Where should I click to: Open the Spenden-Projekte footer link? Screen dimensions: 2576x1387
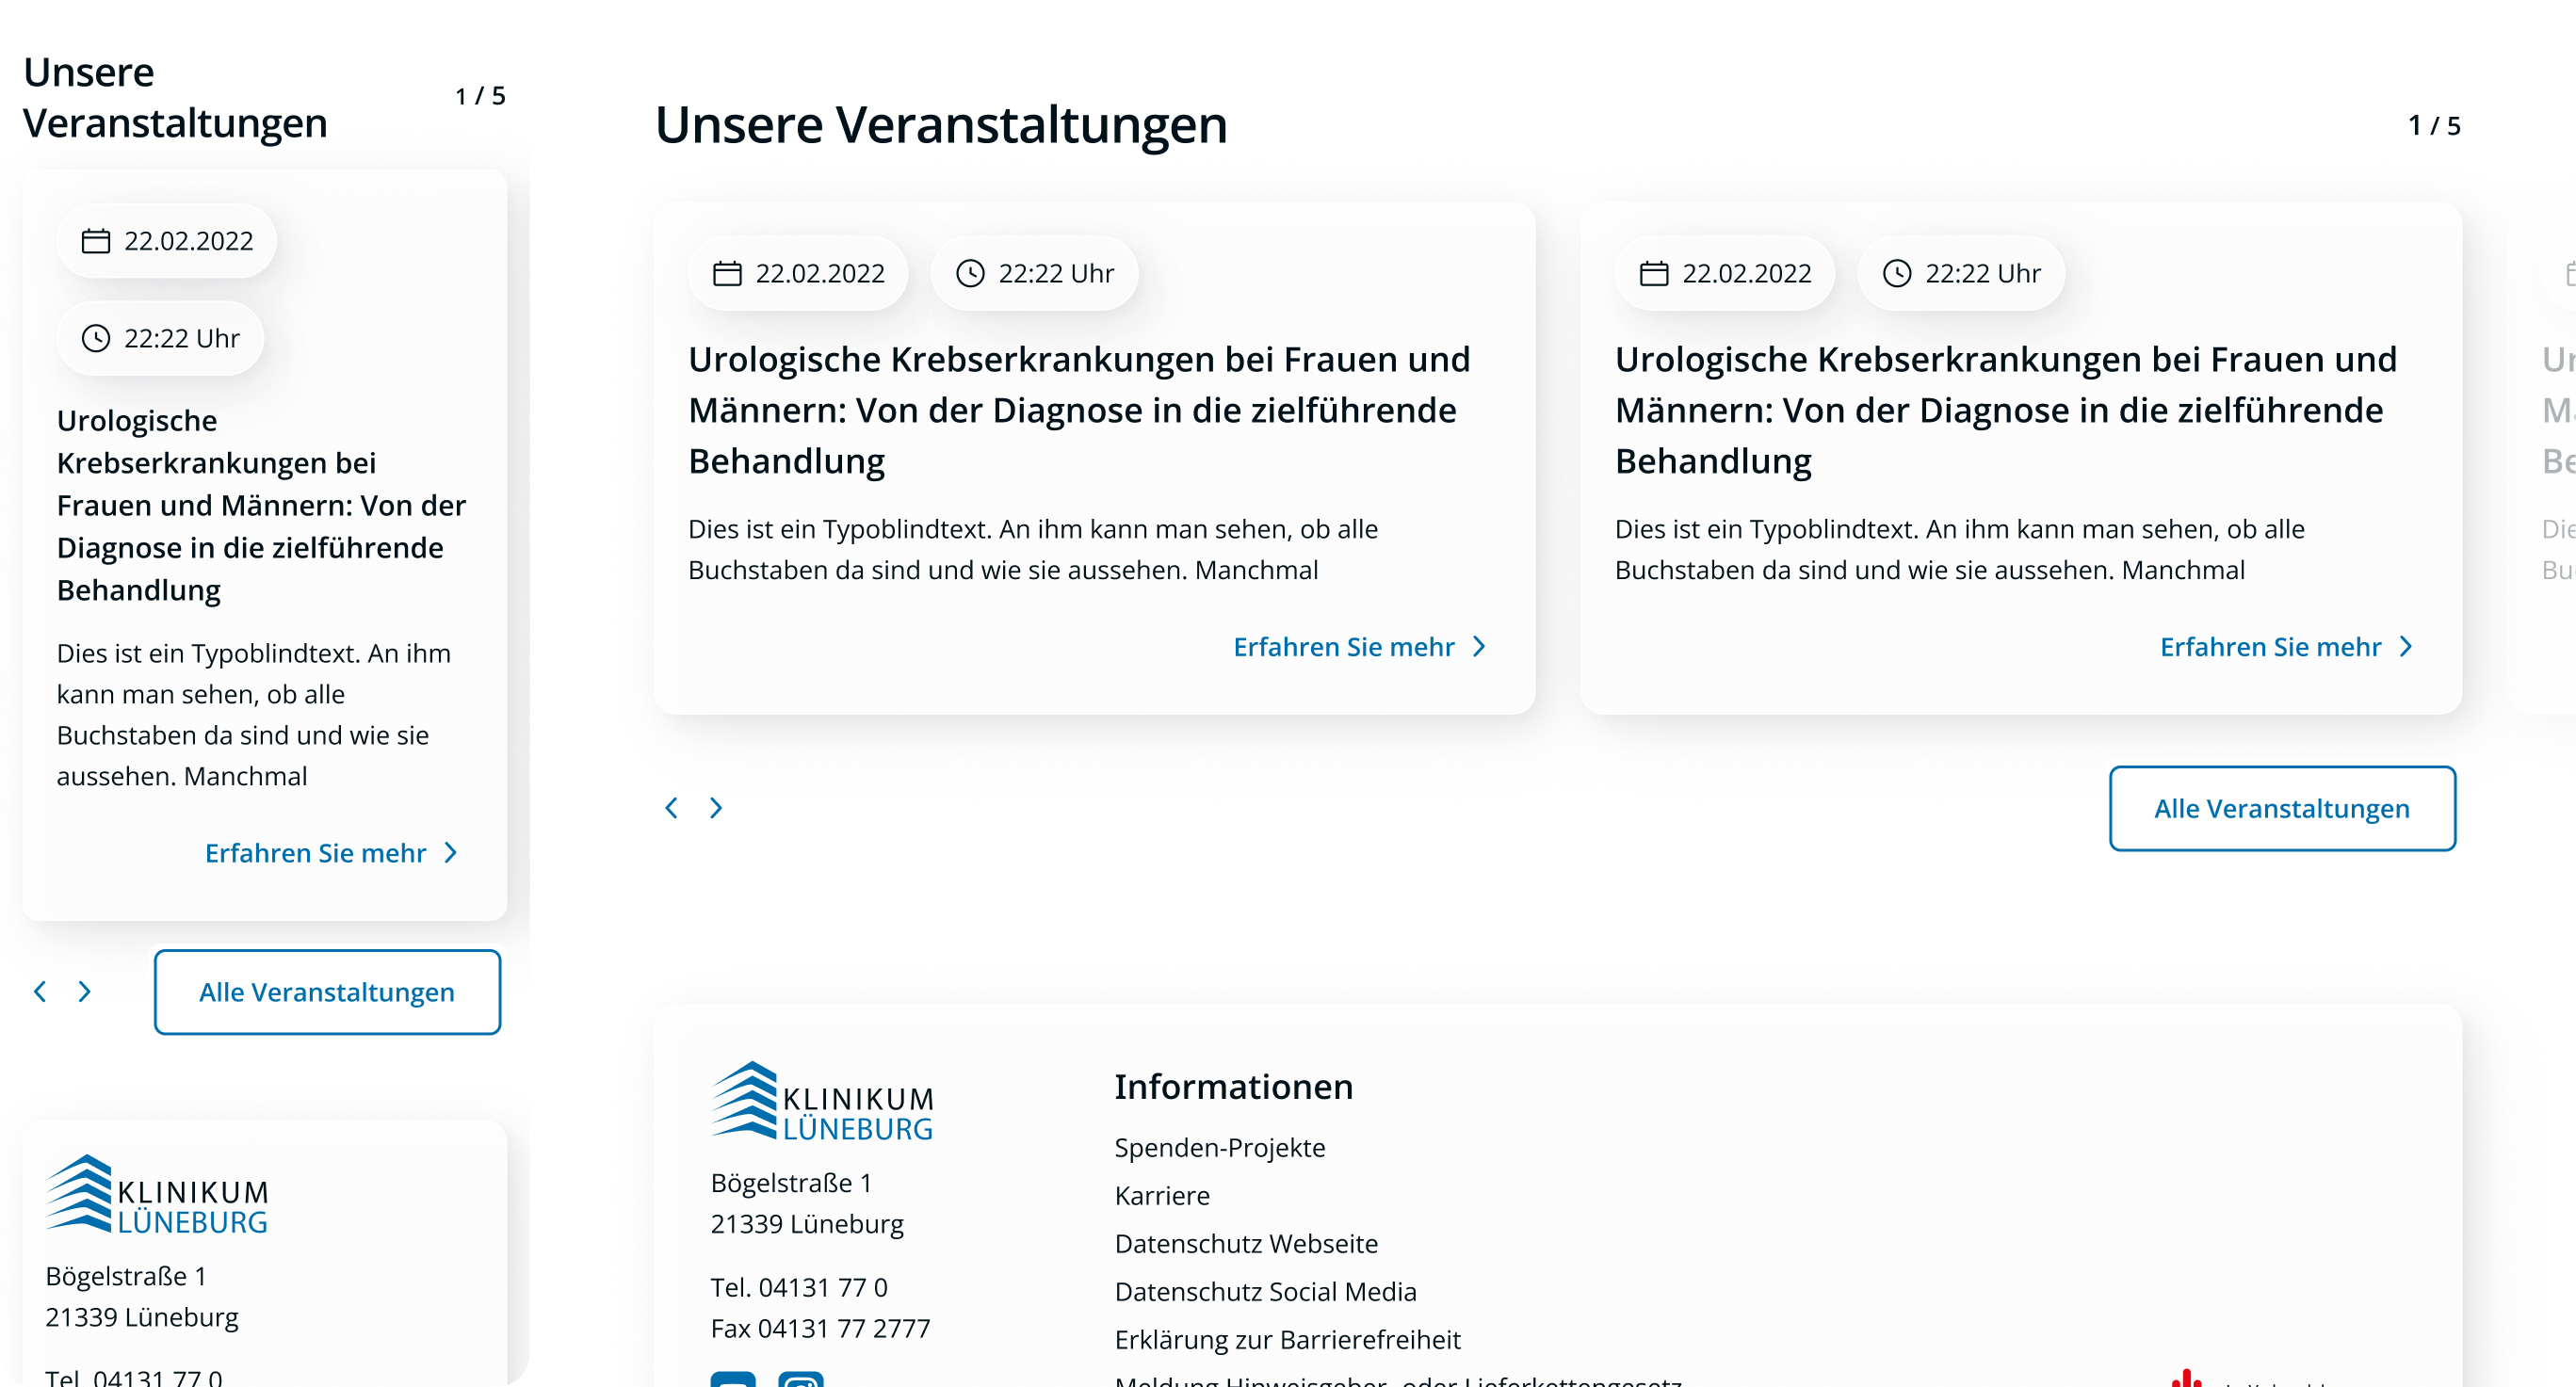[x=1219, y=1148]
